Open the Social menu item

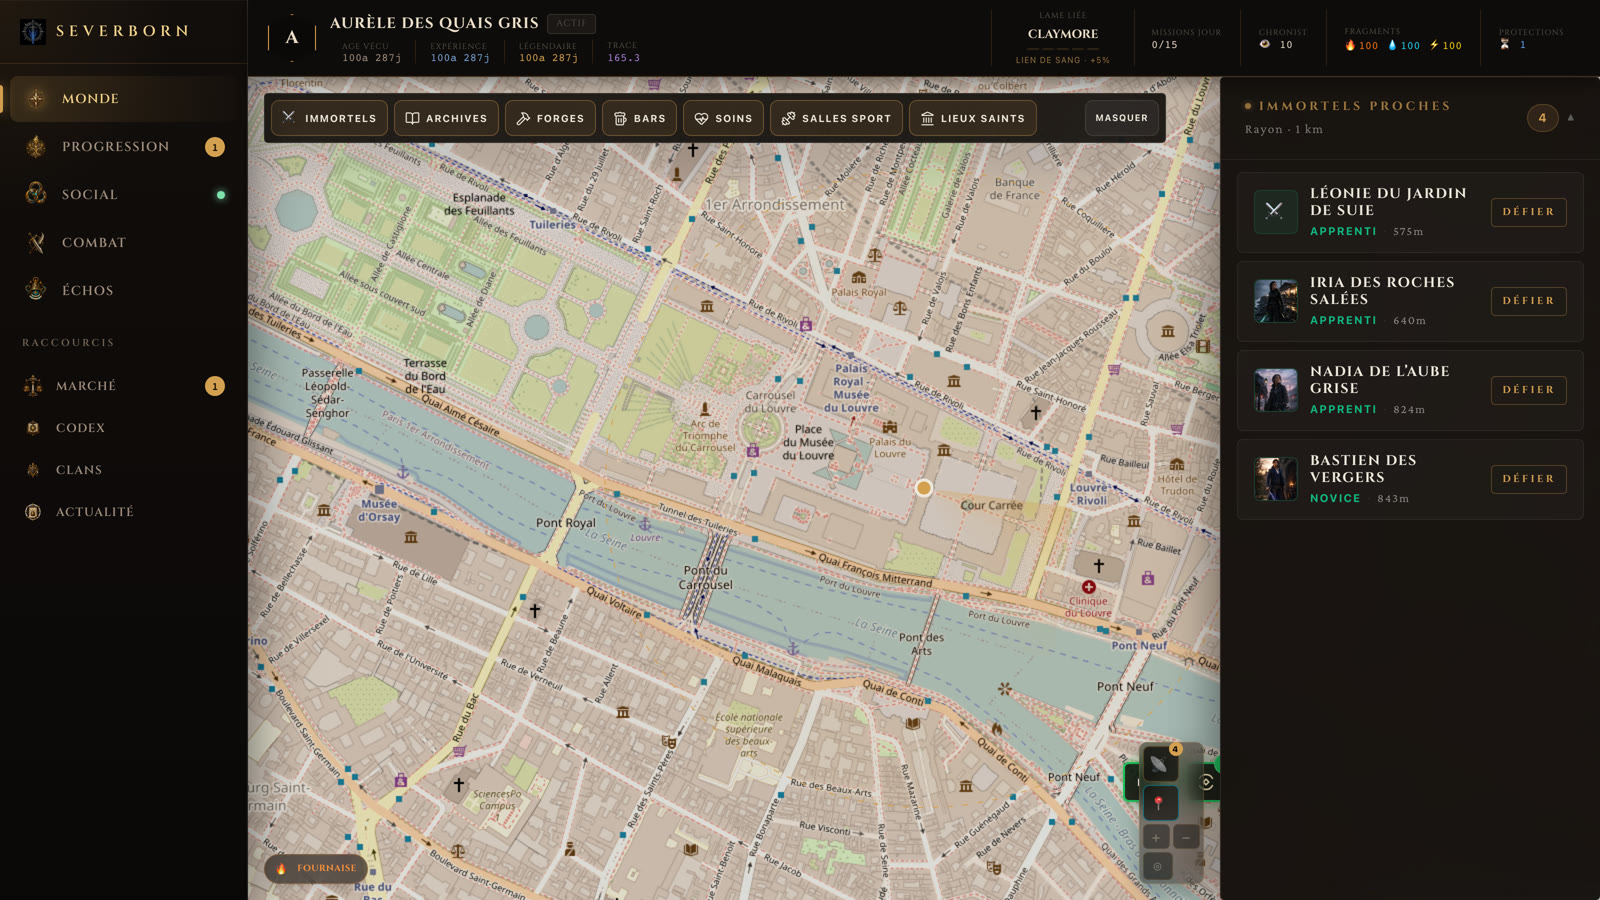point(125,194)
